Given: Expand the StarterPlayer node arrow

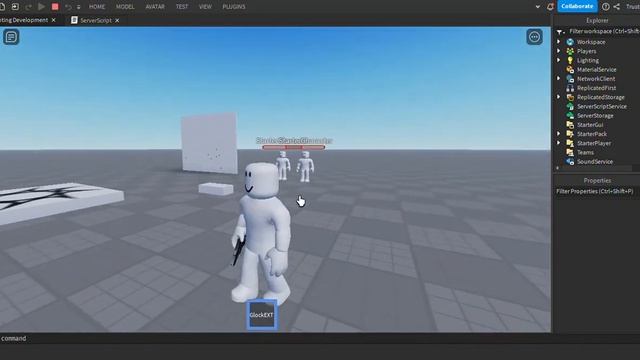Looking at the screenshot, I should [558, 143].
